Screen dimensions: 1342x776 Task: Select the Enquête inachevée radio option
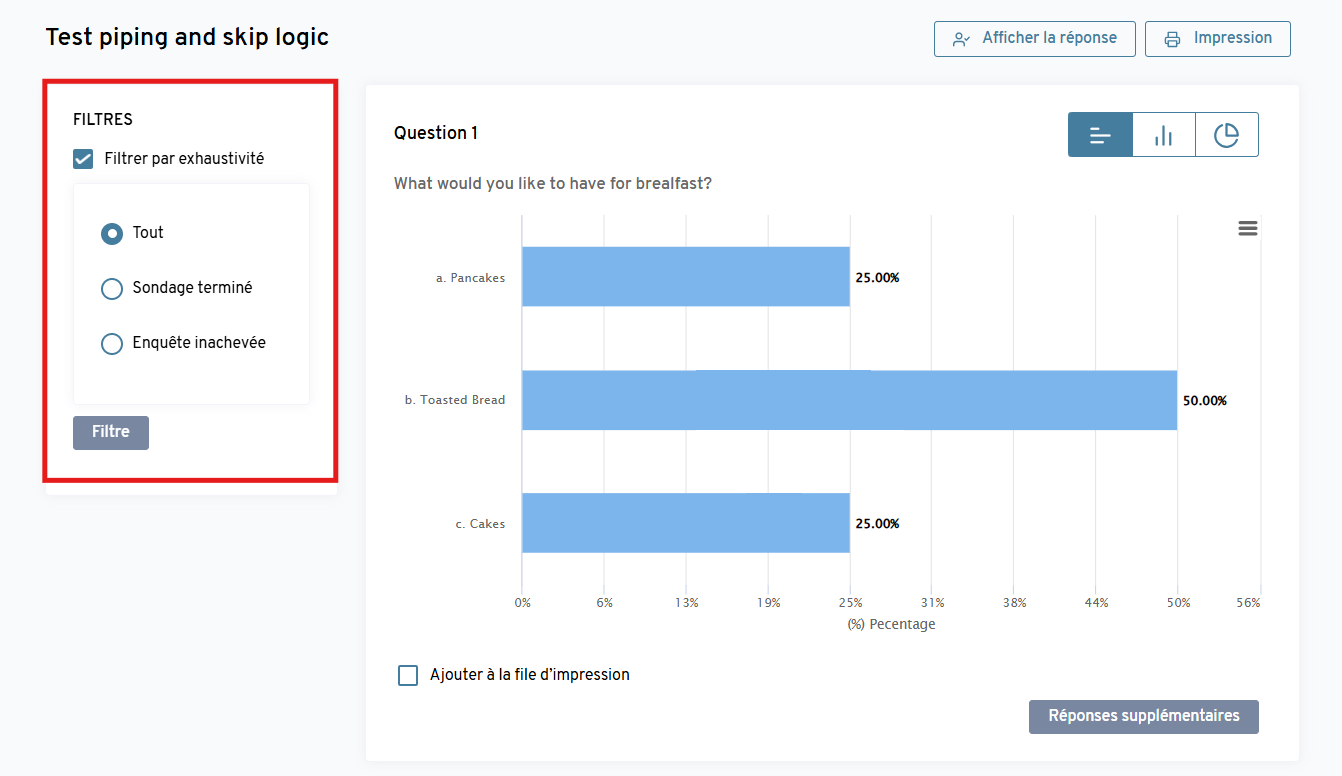click(x=112, y=344)
